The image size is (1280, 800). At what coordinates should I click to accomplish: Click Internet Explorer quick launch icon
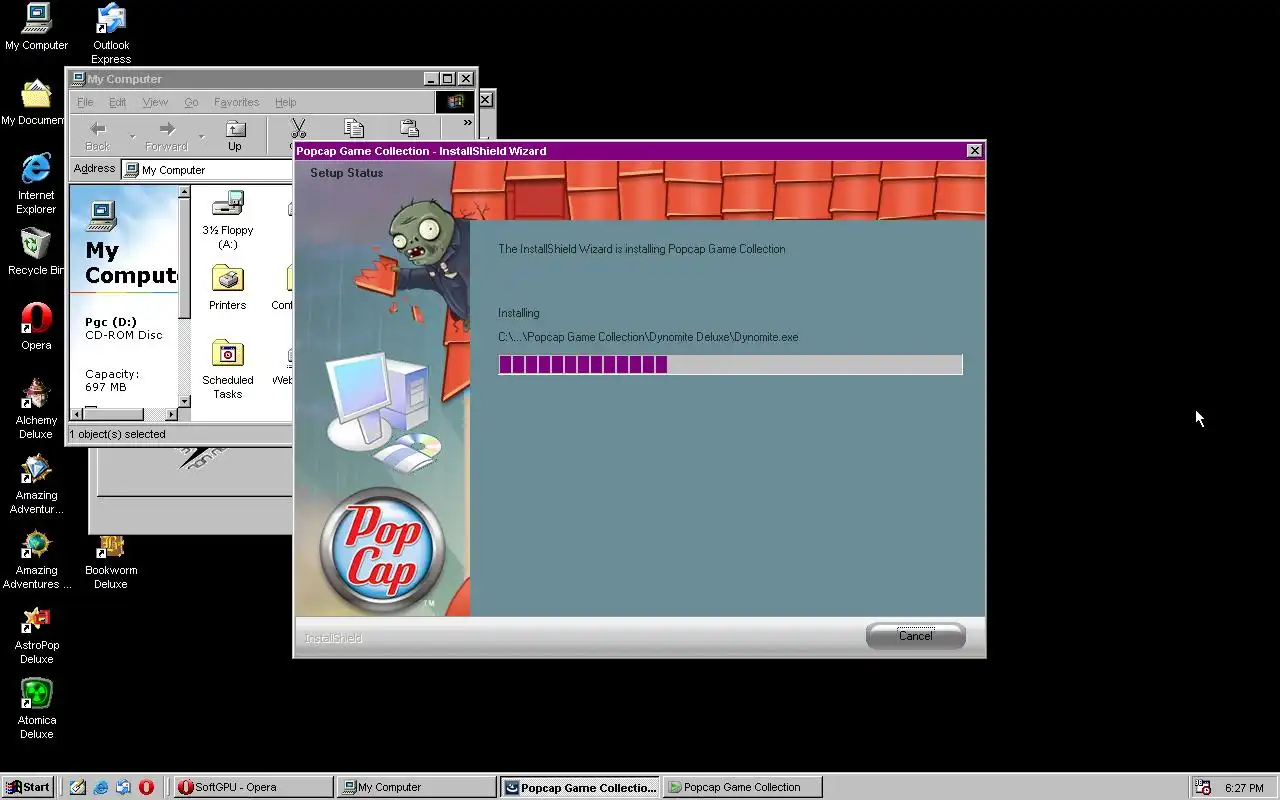tap(101, 787)
